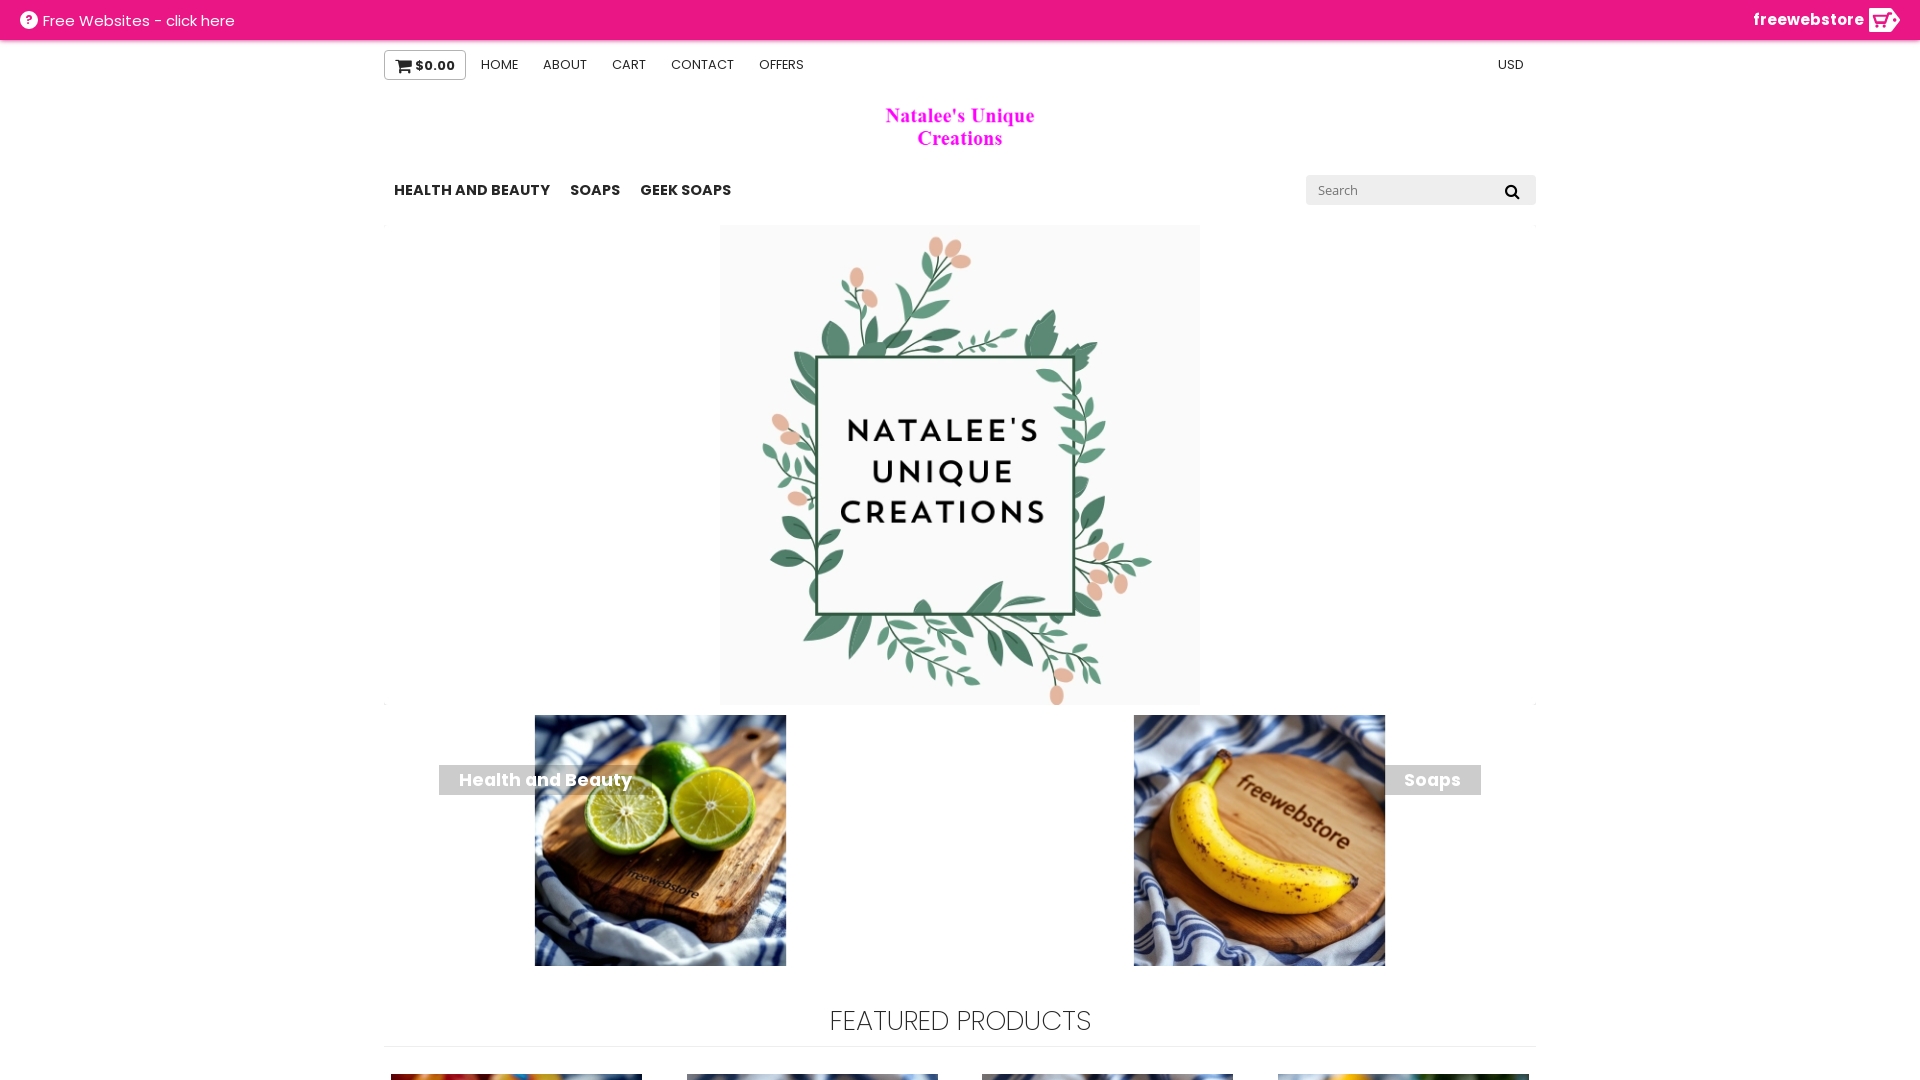Screen dimensions: 1920x1080
Task: Click the Free Websites - click here link
Action: click(138, 20)
